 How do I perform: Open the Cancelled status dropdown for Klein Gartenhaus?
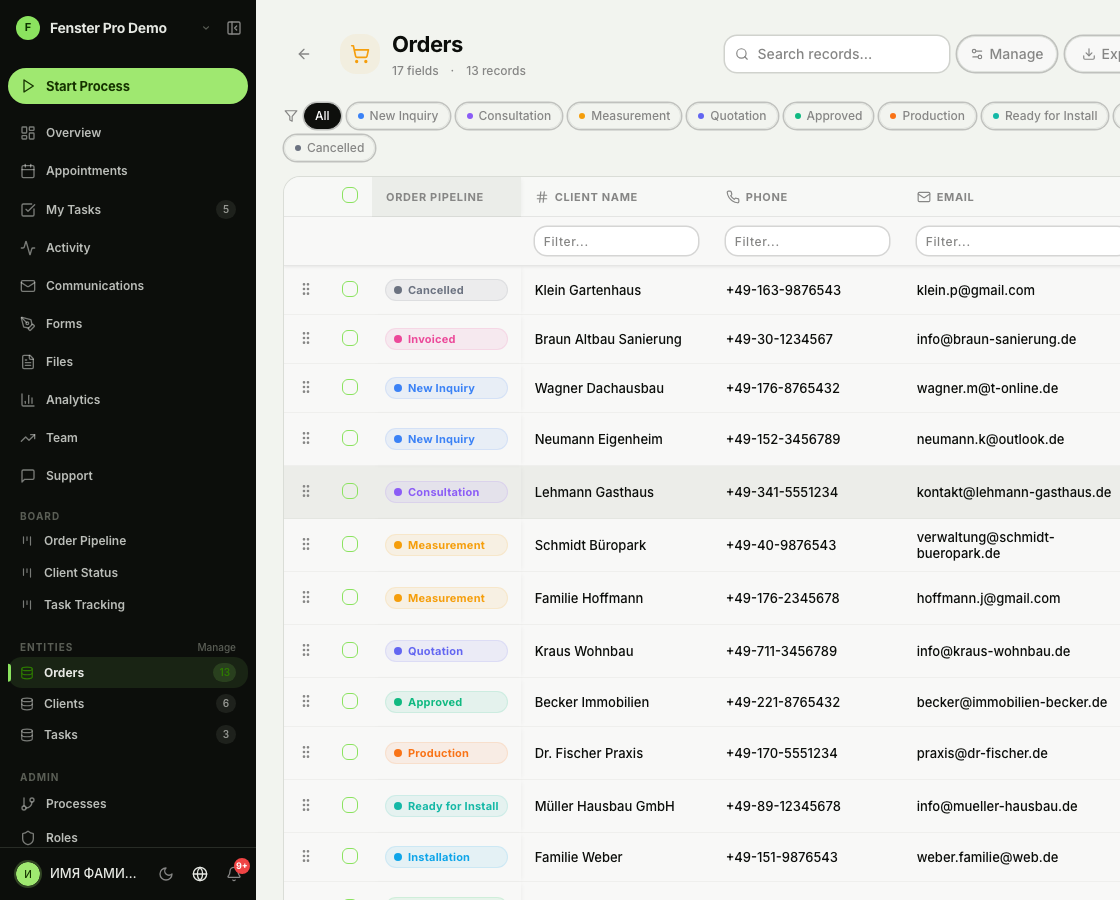[446, 290]
